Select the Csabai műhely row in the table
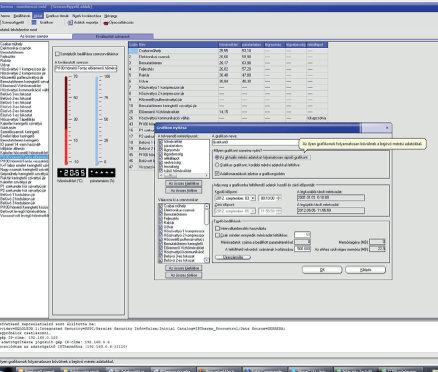438x372 pixels. tap(228, 51)
